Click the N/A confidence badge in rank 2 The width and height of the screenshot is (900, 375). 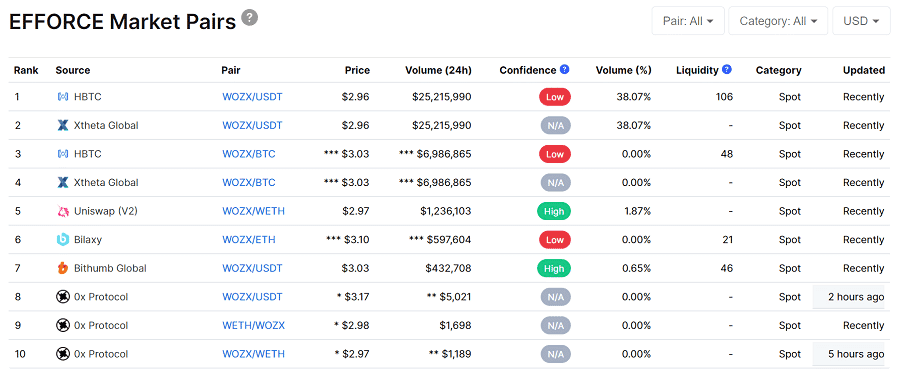(x=556, y=125)
